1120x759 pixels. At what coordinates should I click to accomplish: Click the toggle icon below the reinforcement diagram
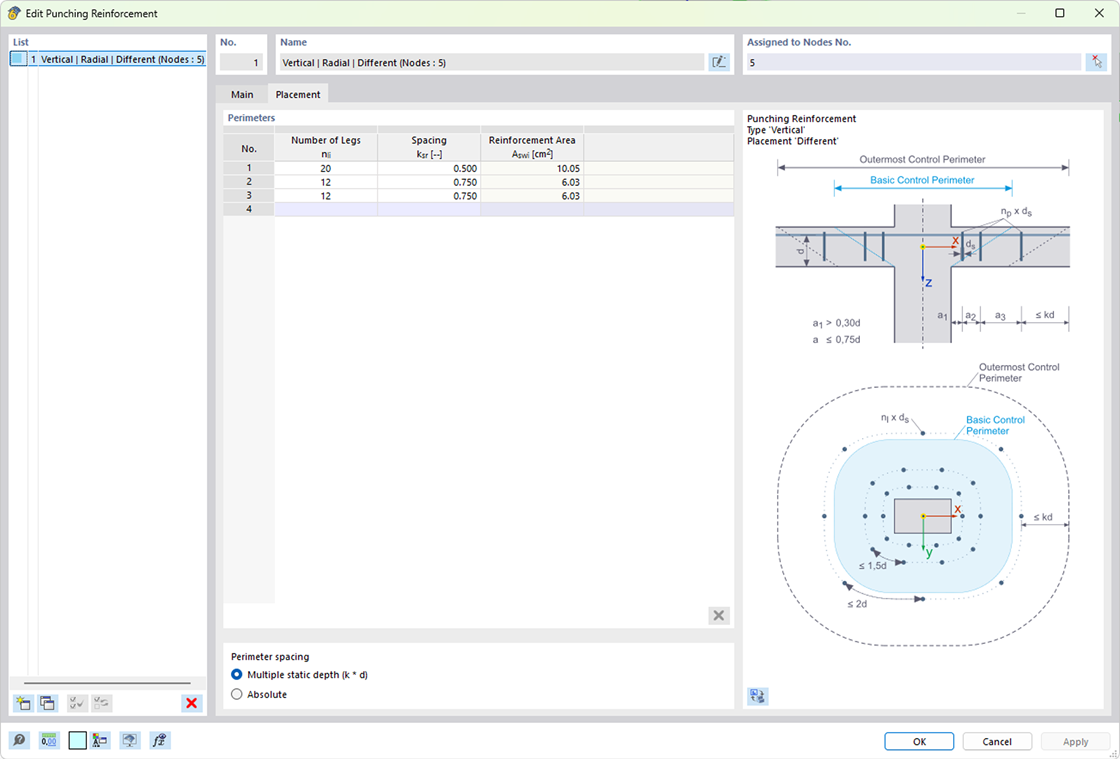point(758,695)
